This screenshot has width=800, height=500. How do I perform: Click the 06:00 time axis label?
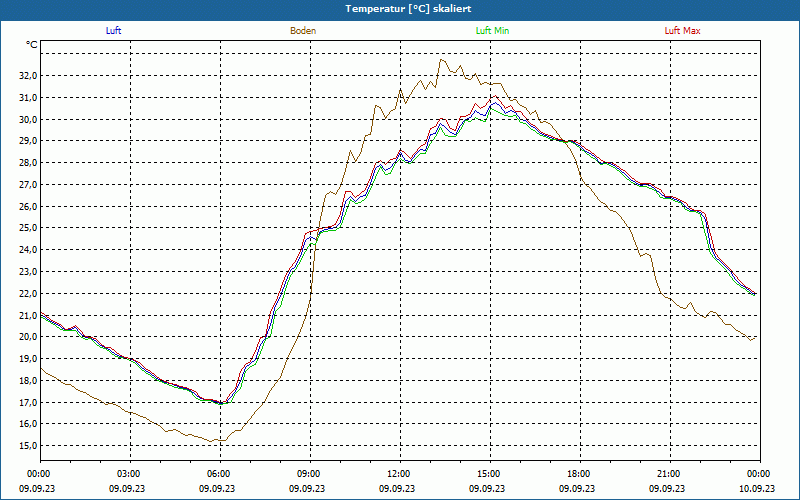[x=220, y=474]
